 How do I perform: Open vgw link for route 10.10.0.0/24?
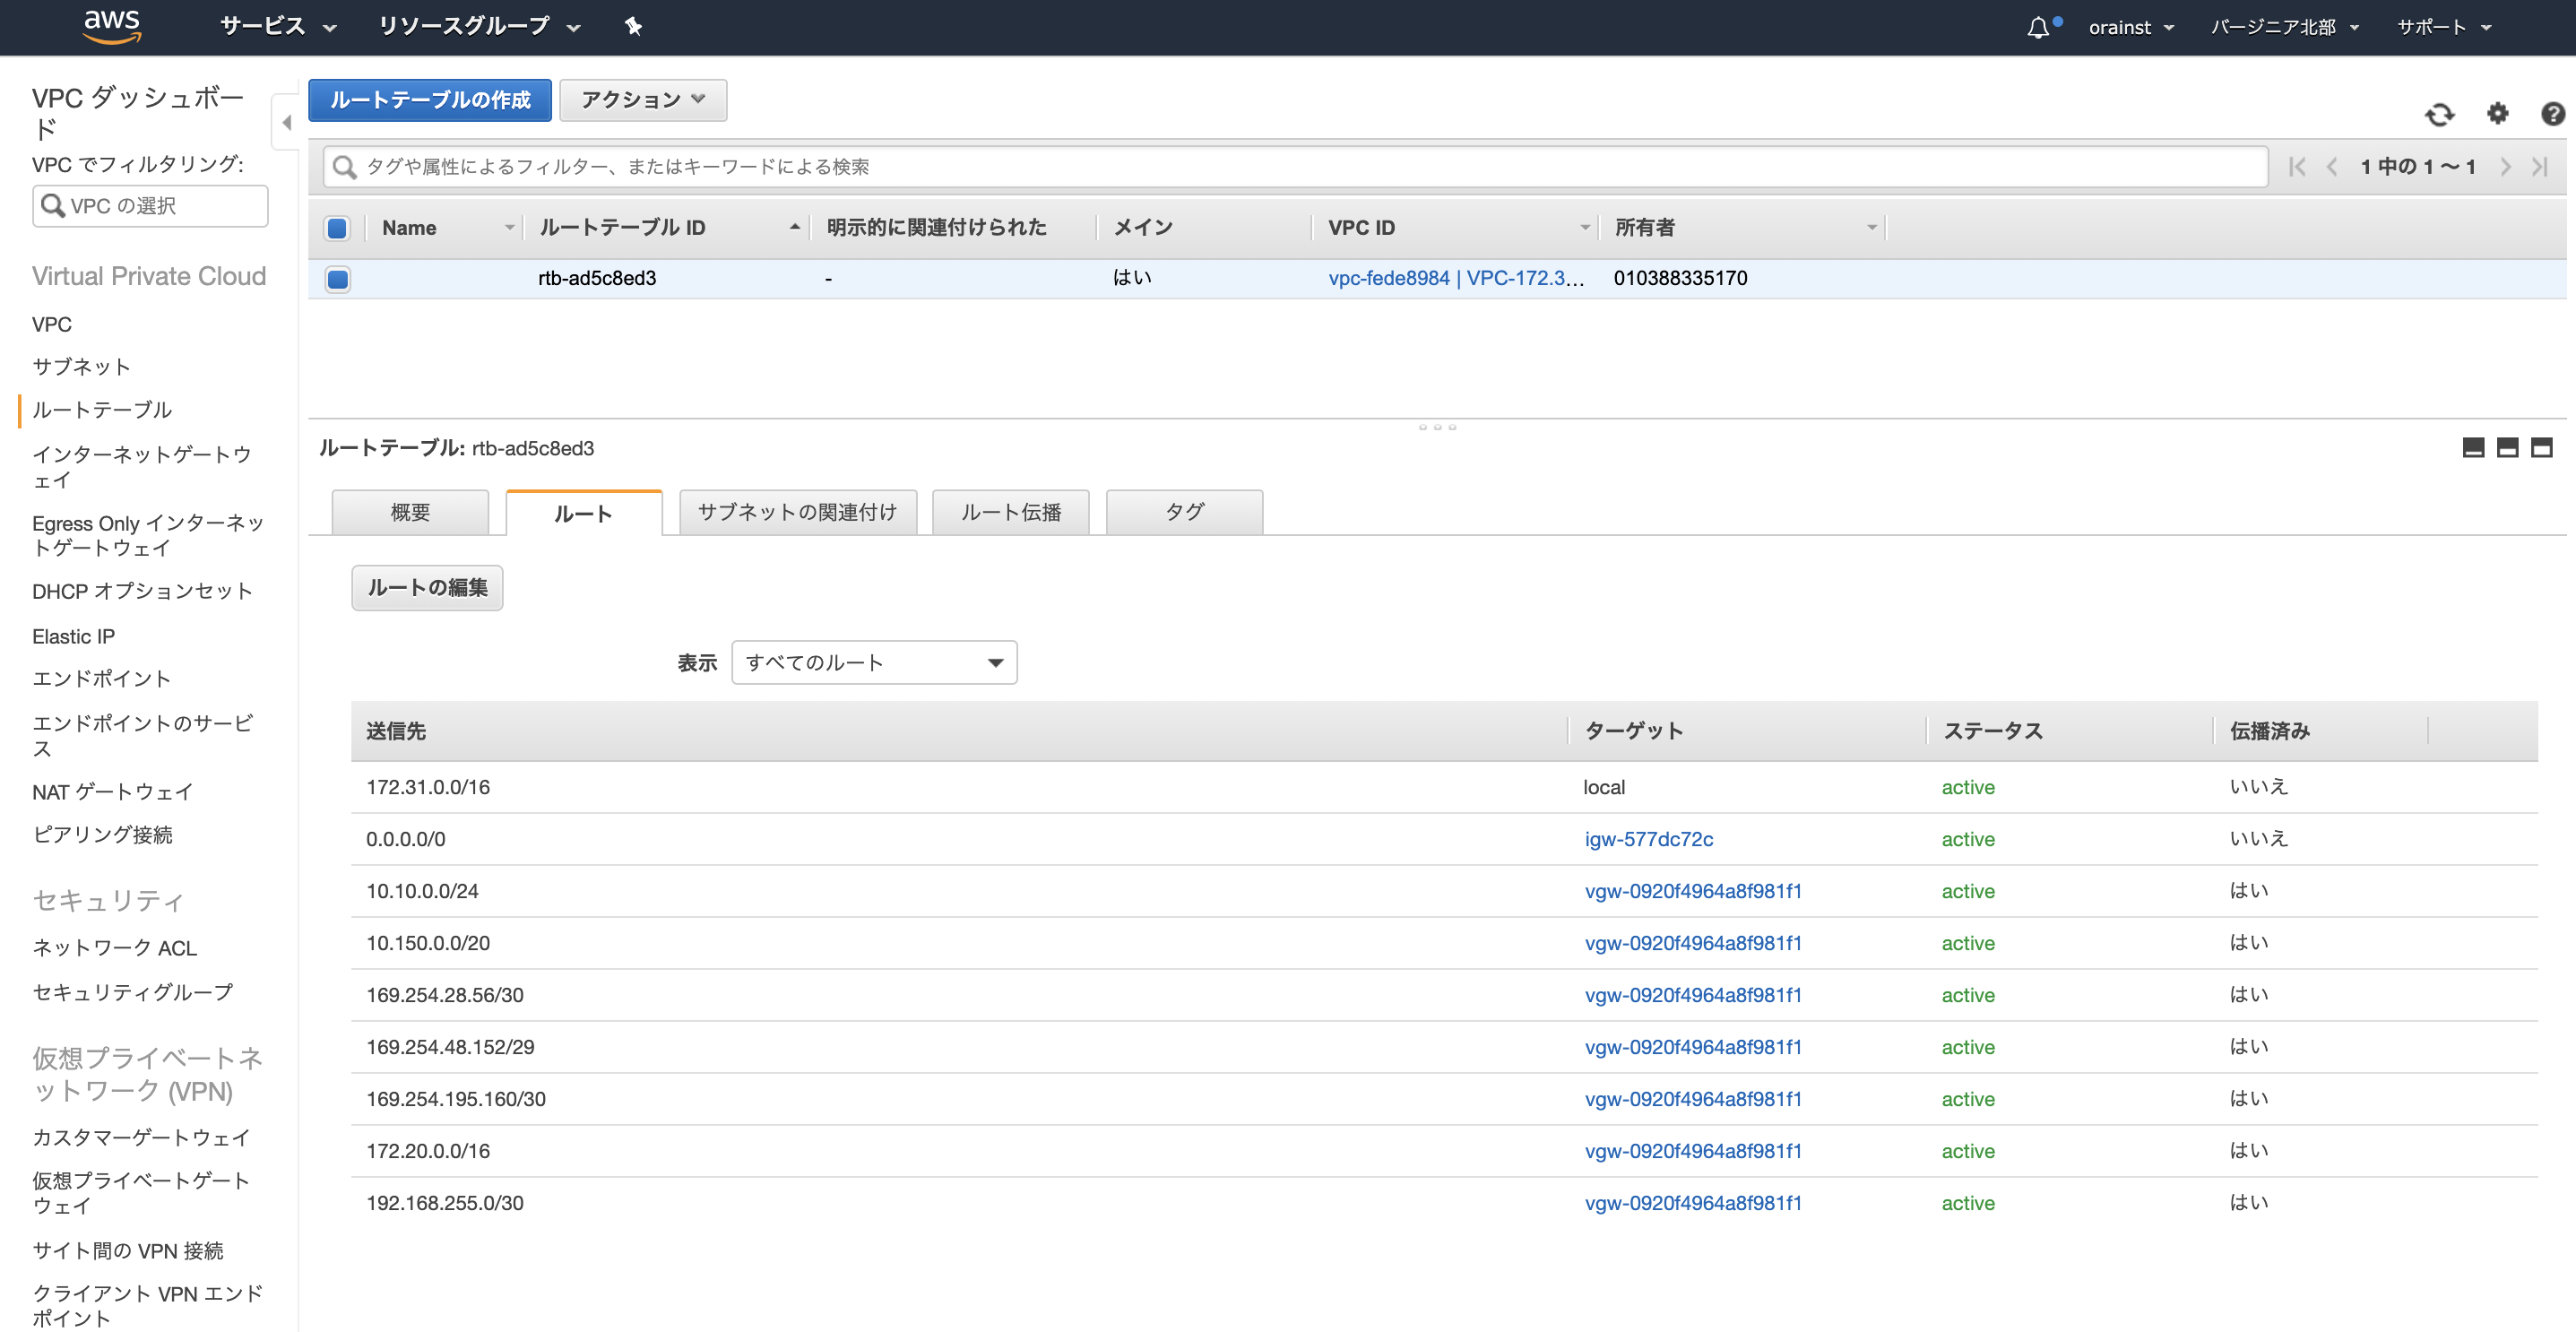[1692, 892]
